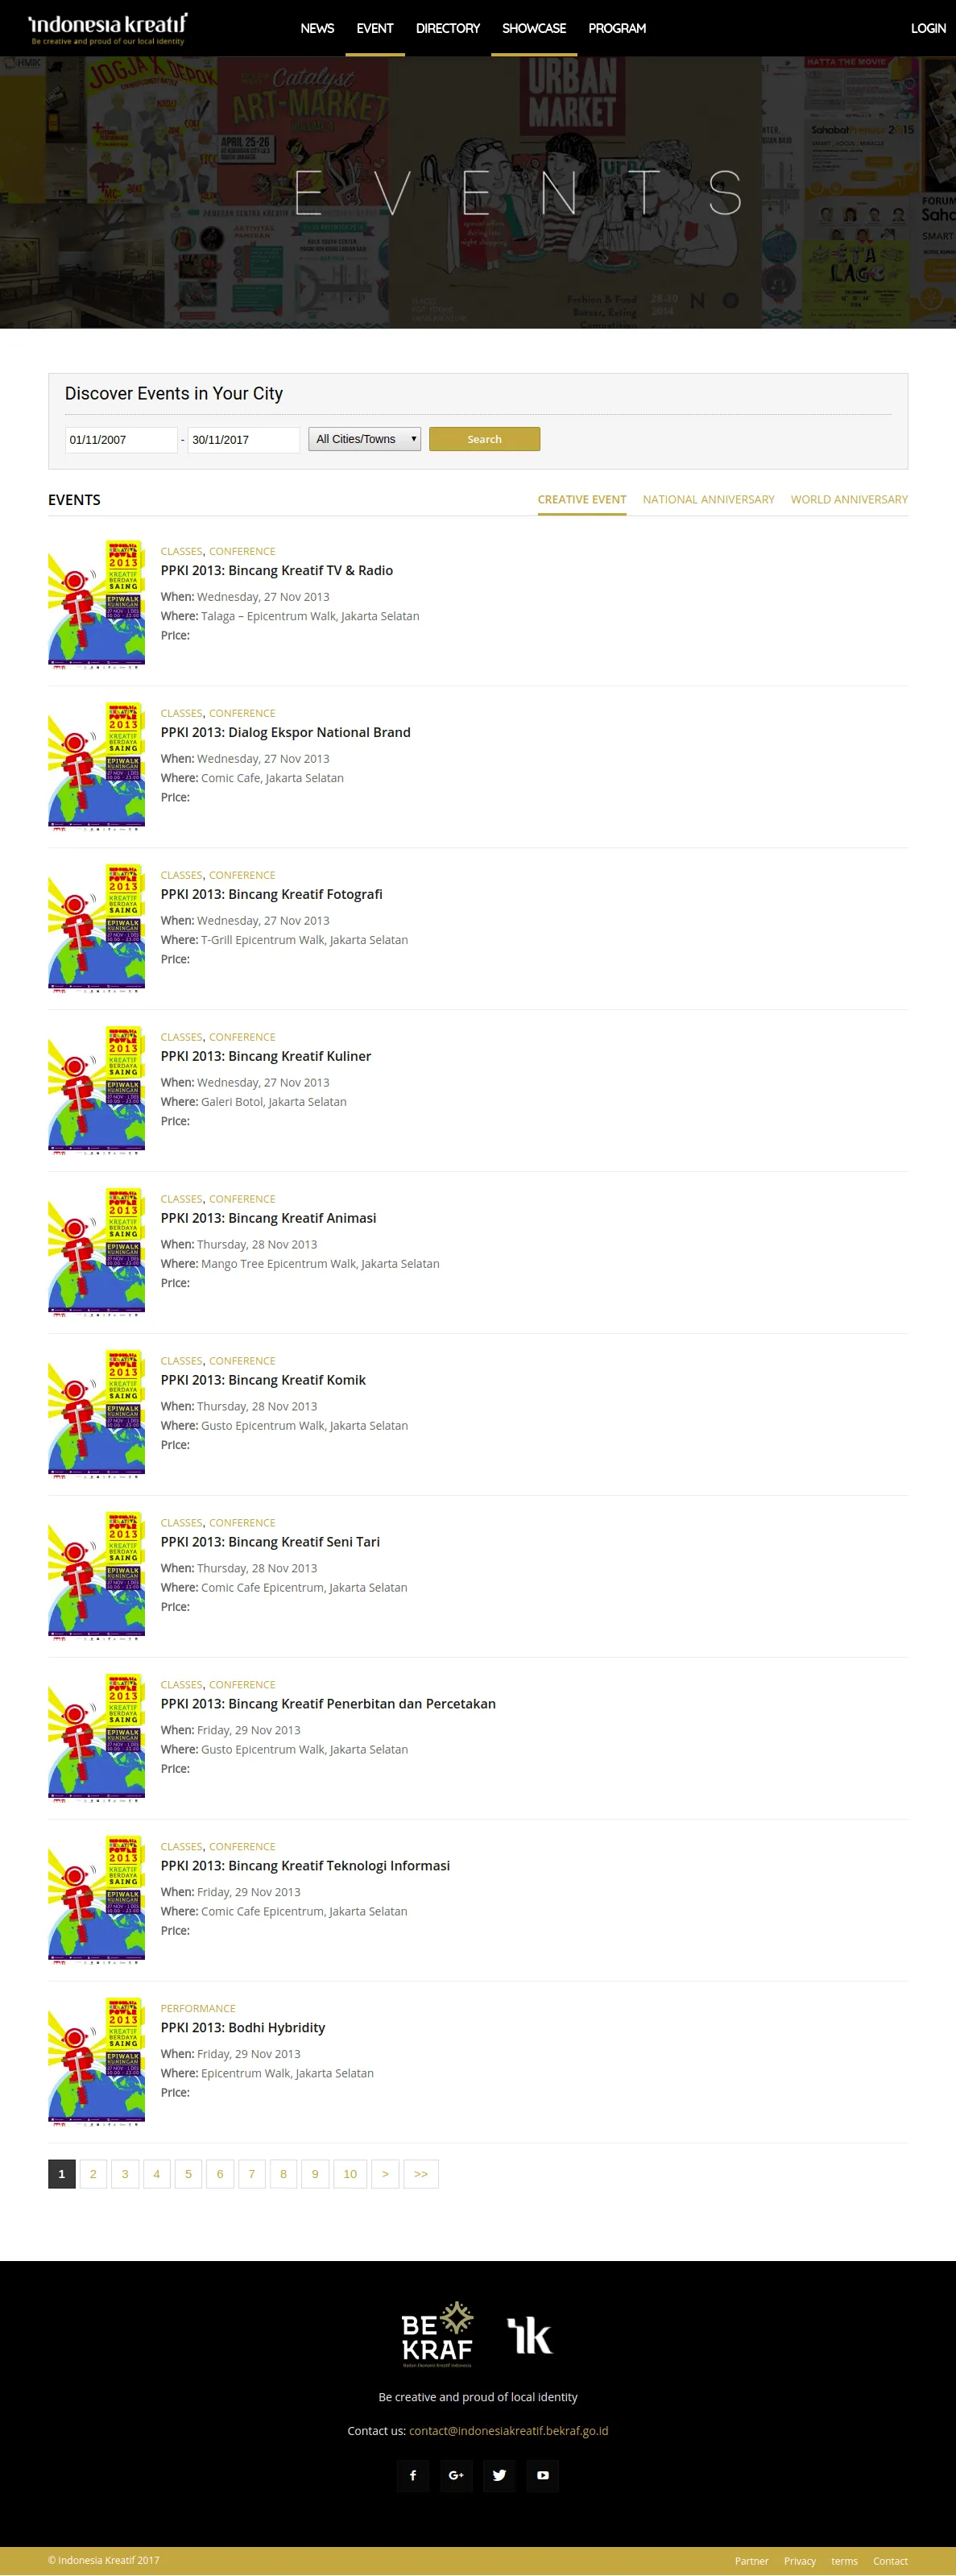Open the YouTube icon in the footer
This screenshot has width=956, height=2576.
[543, 2475]
